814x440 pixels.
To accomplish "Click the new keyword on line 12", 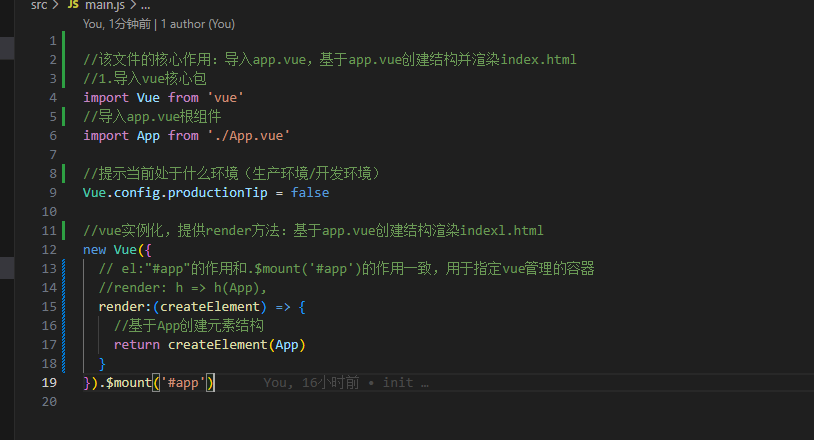I will click(x=94, y=250).
